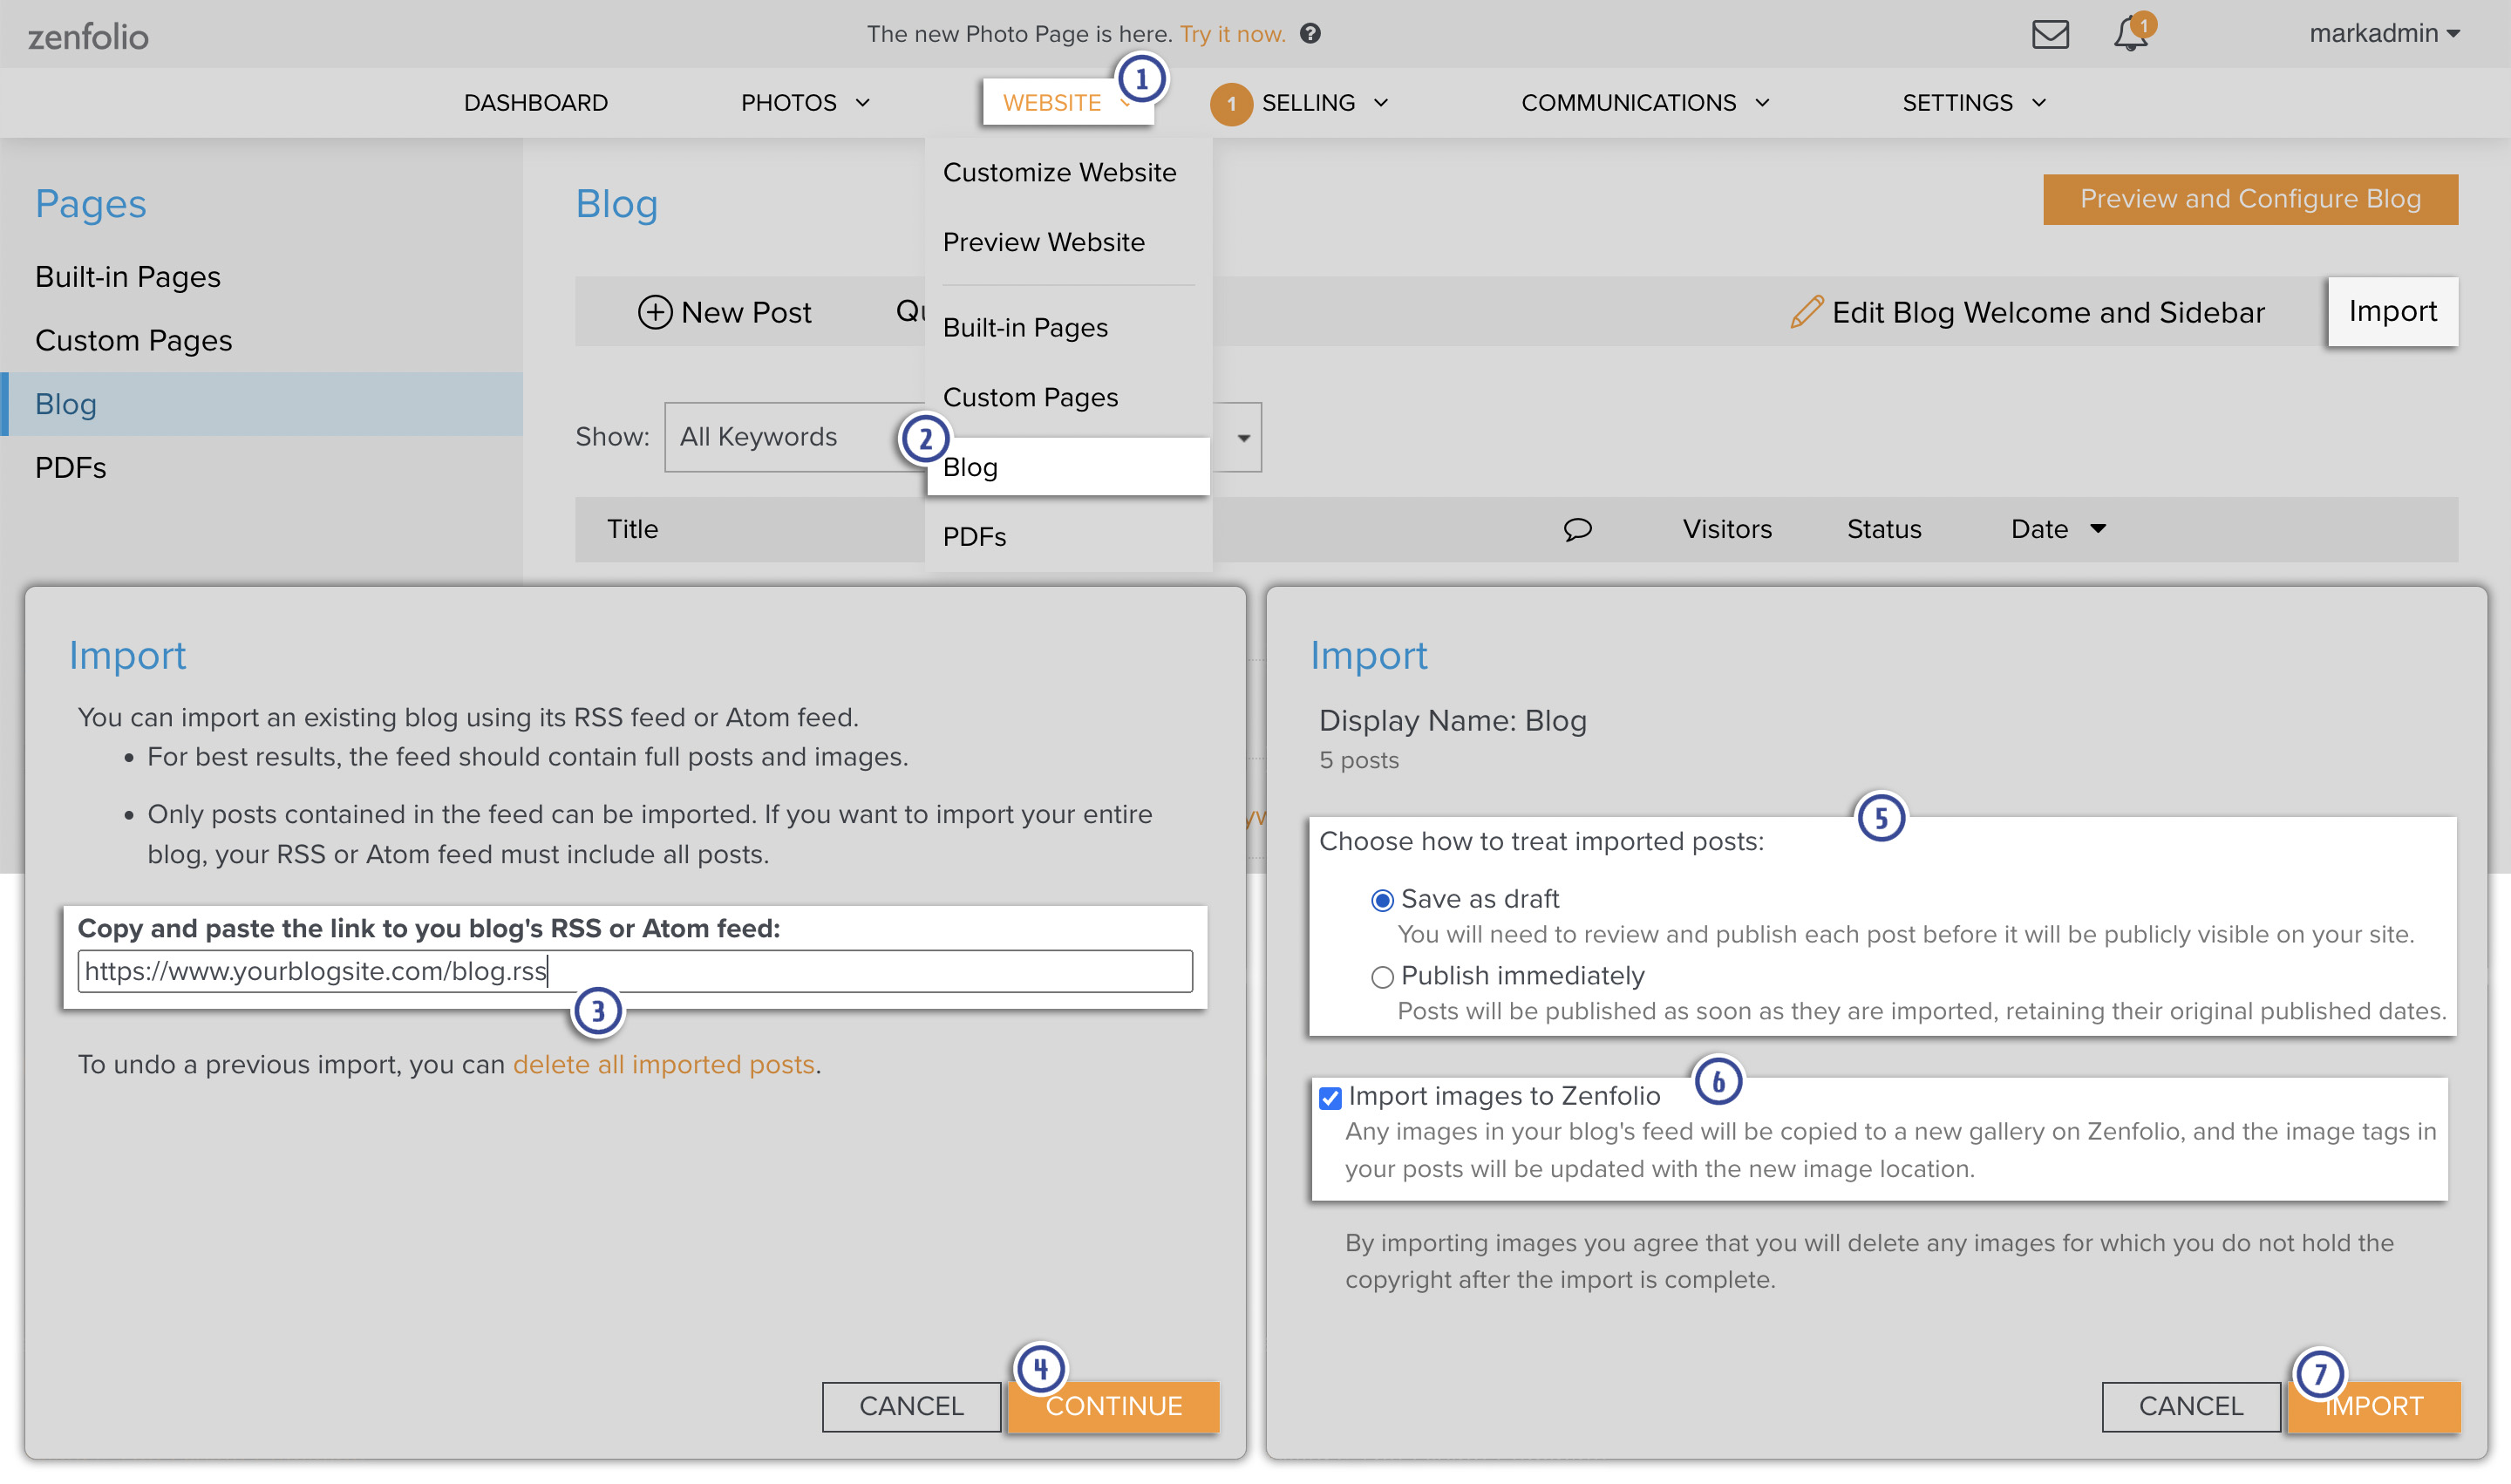The width and height of the screenshot is (2511, 1484).
Task: Select PDFs in Pages sidebar
Action: pos(70,467)
